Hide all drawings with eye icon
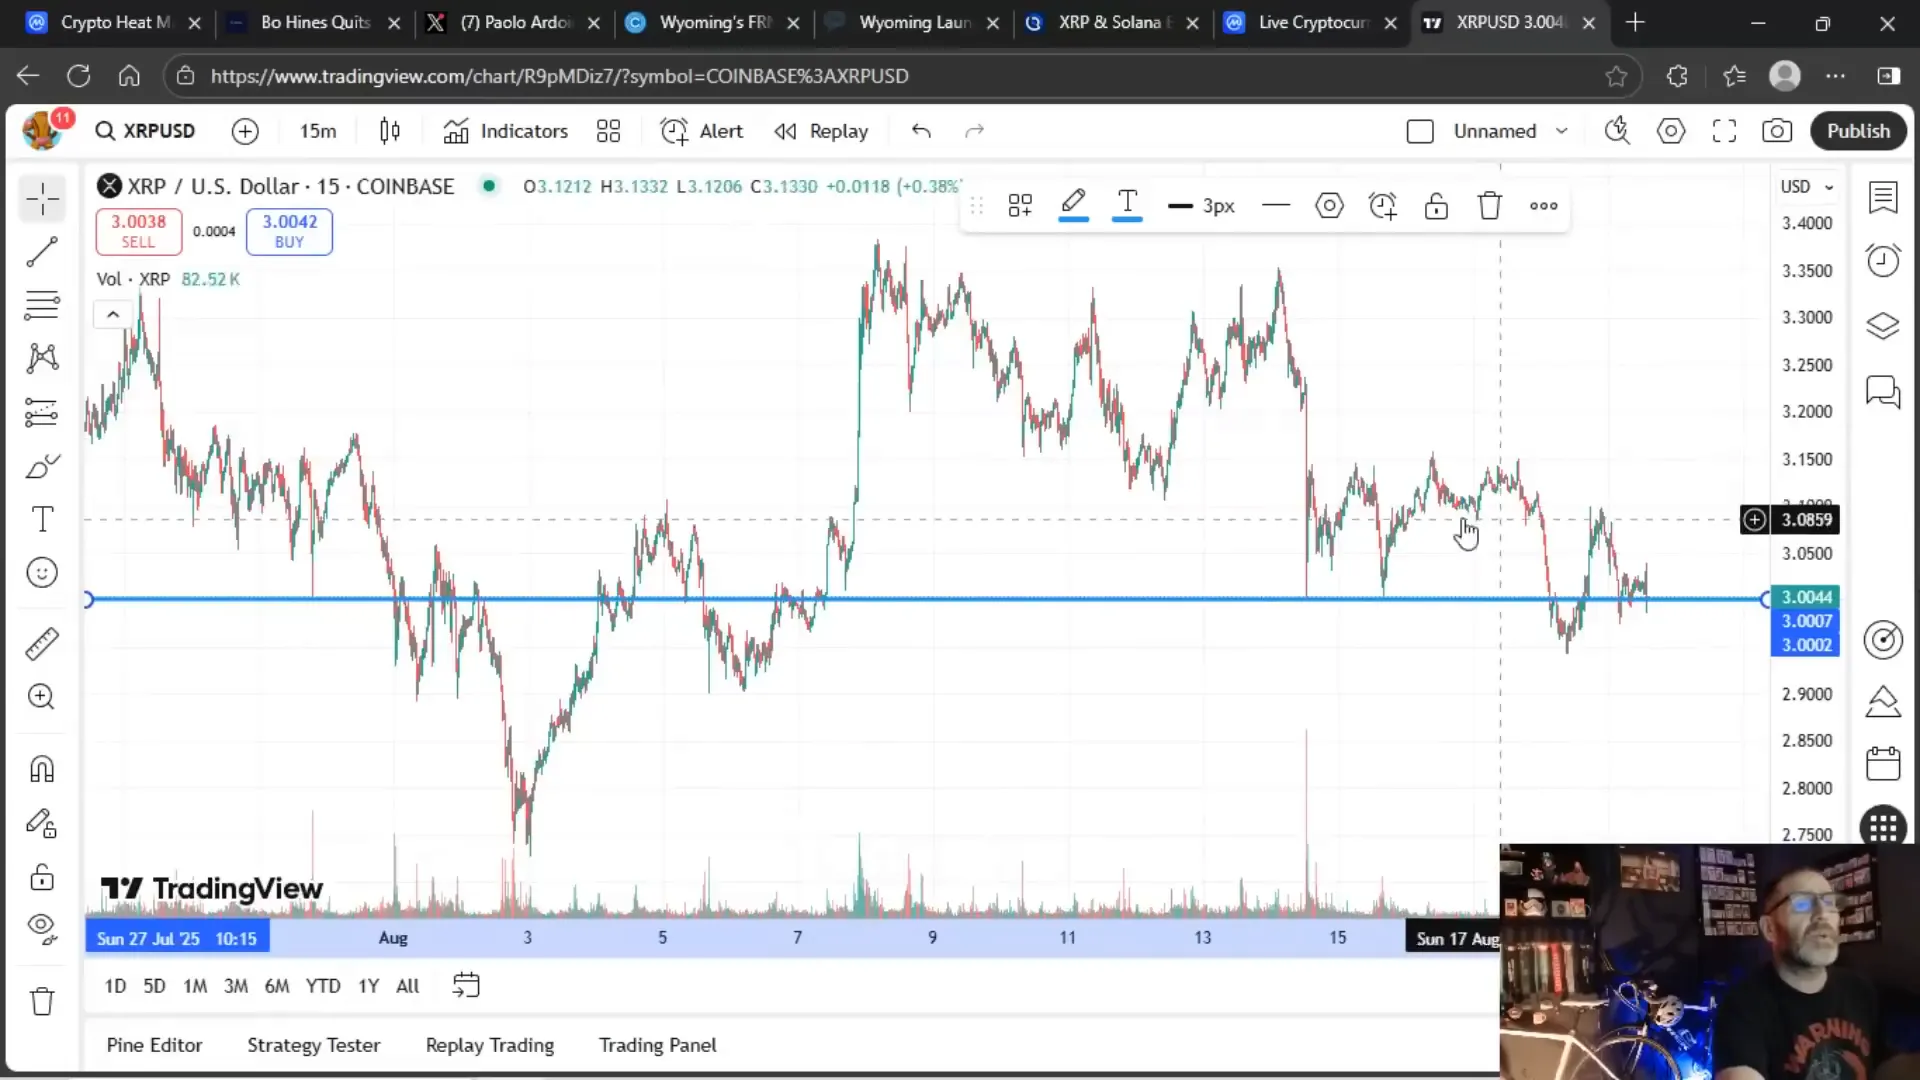The image size is (1920, 1080). point(42,930)
